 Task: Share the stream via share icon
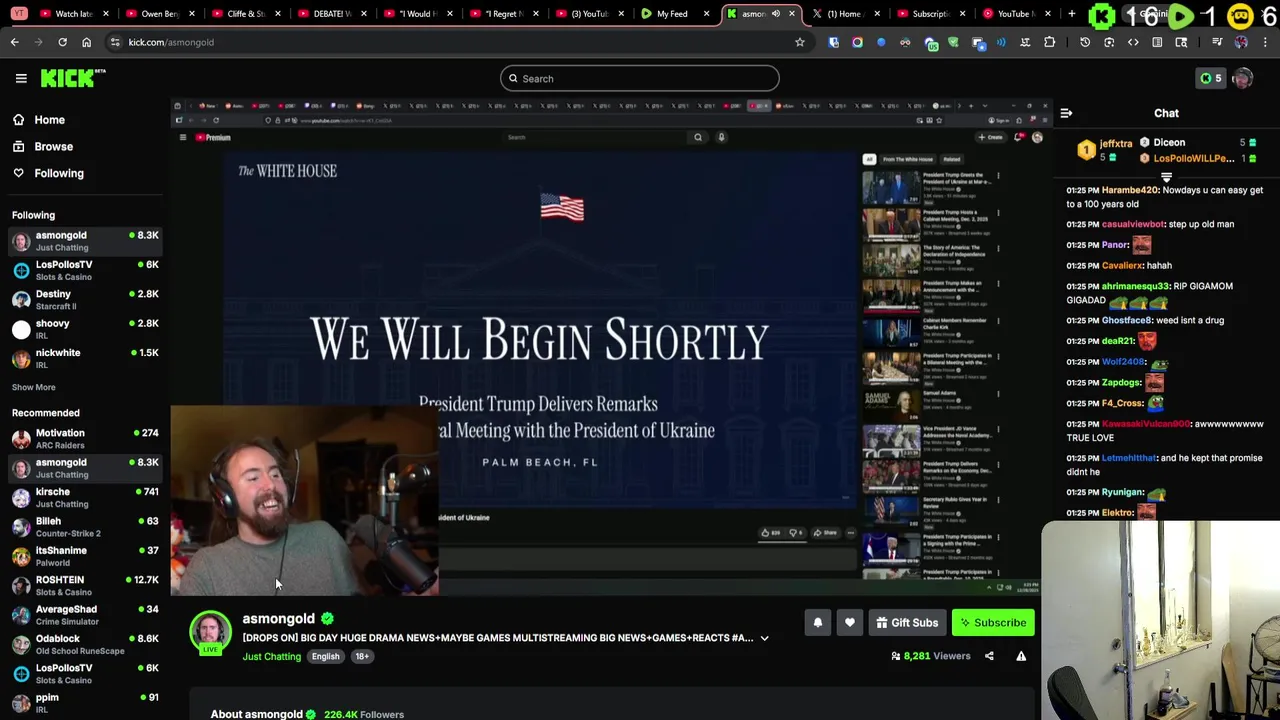(x=989, y=656)
